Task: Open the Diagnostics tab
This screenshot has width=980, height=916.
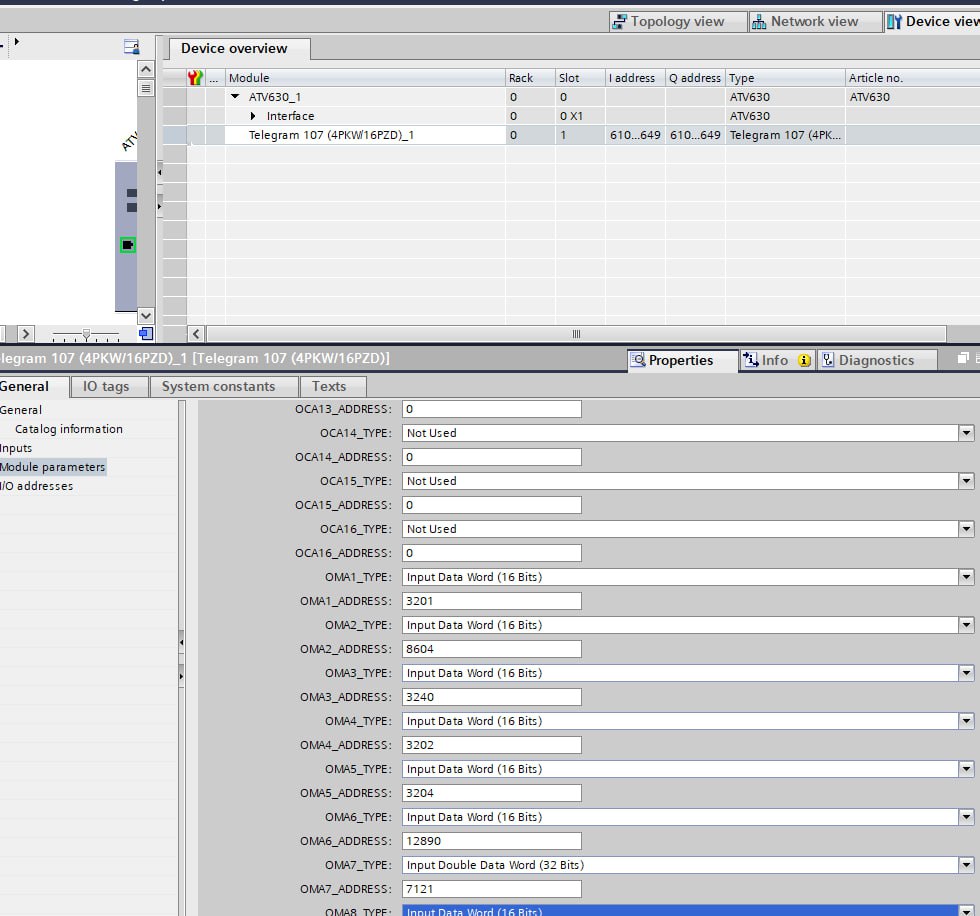Action: coord(877,360)
